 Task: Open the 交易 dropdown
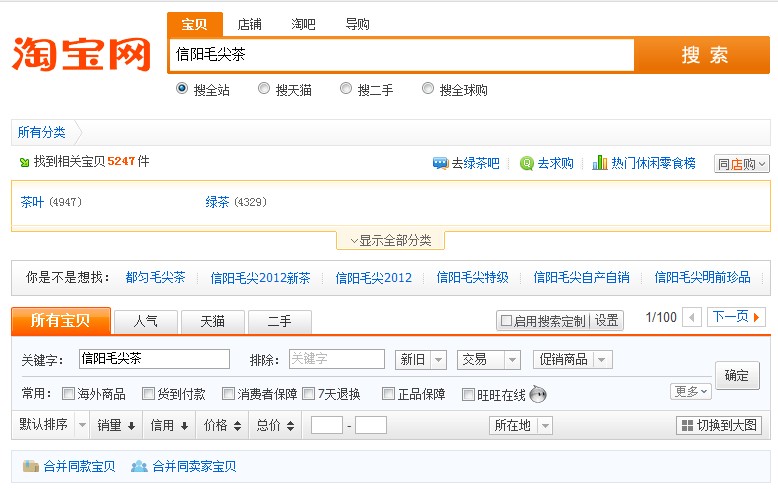point(489,360)
